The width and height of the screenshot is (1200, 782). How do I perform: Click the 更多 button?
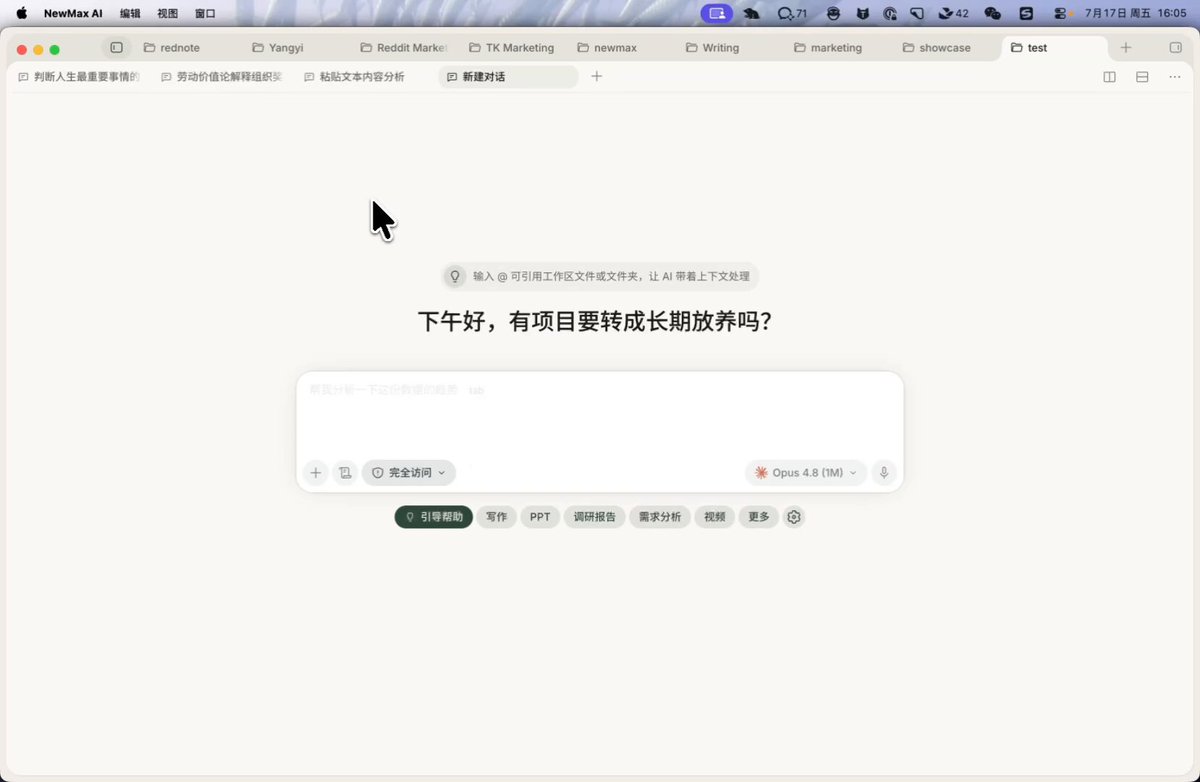coord(759,517)
